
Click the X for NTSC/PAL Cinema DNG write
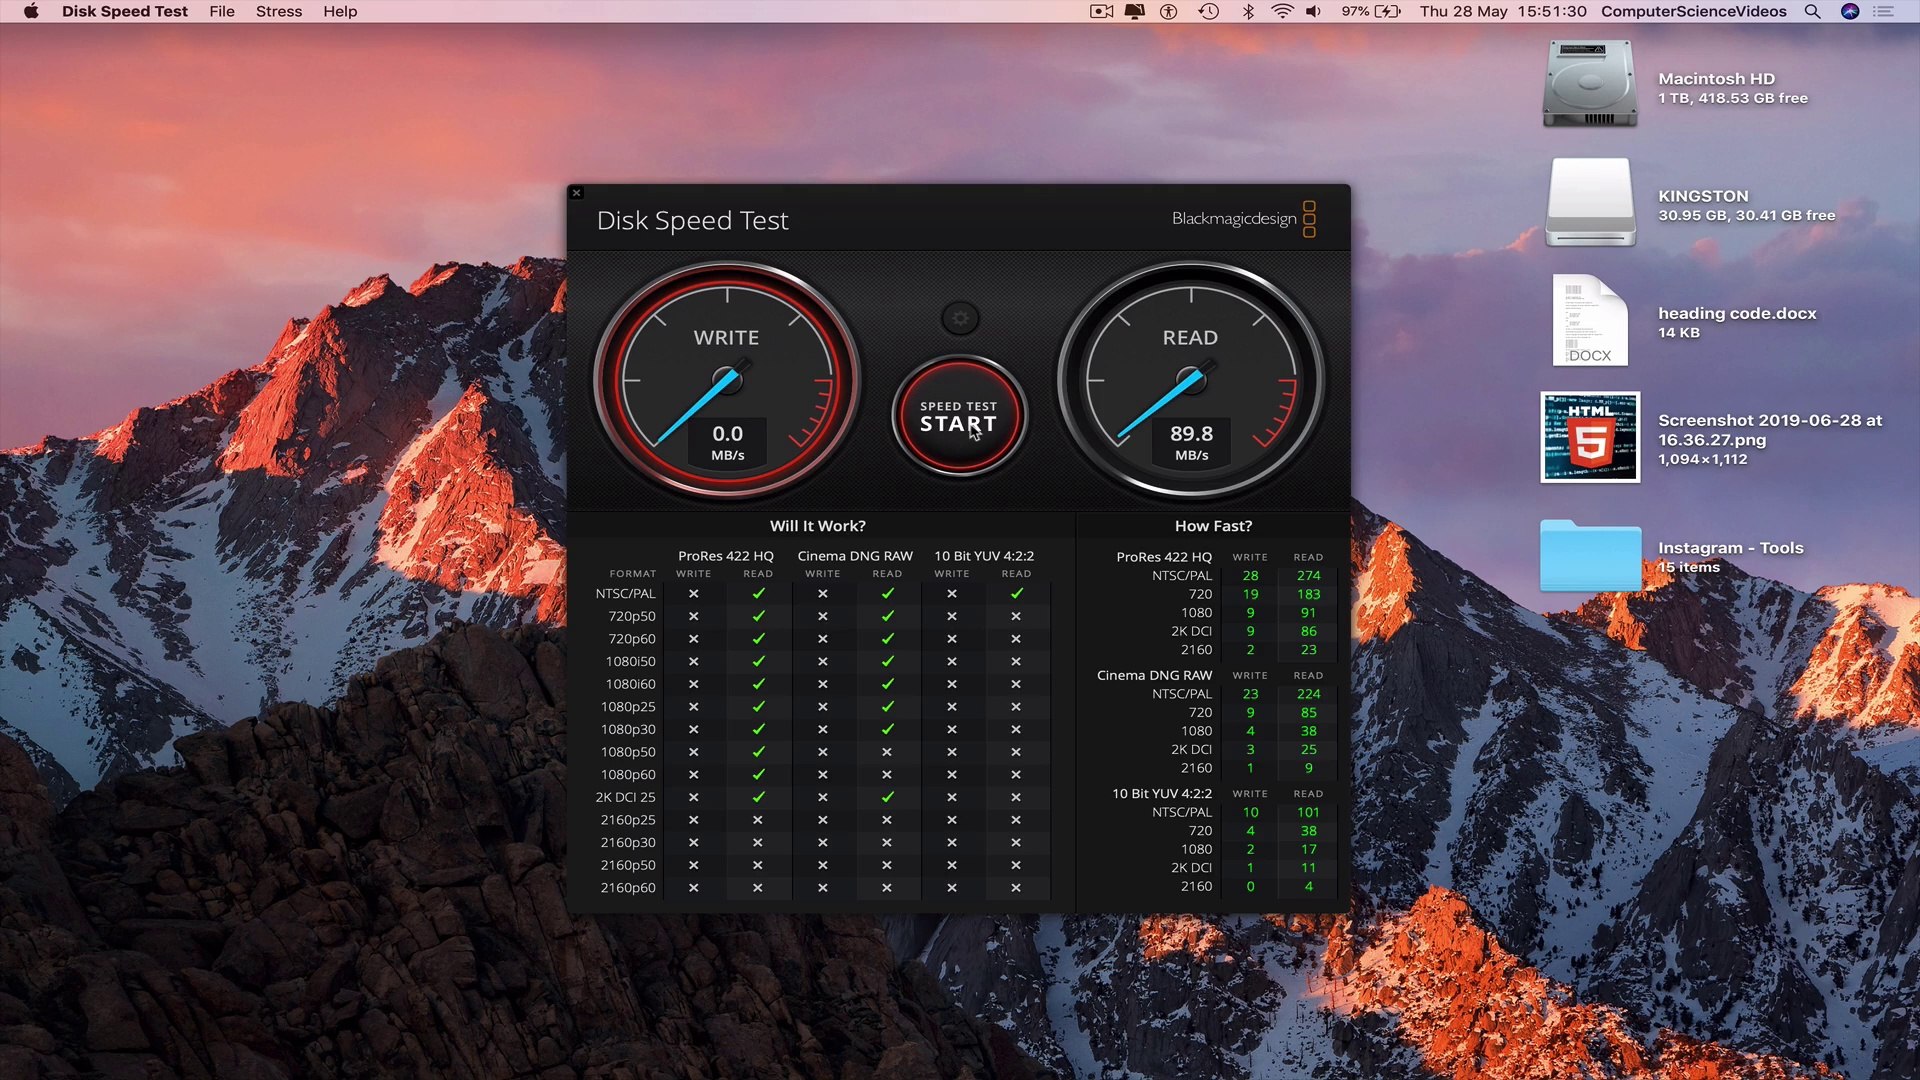point(822,593)
